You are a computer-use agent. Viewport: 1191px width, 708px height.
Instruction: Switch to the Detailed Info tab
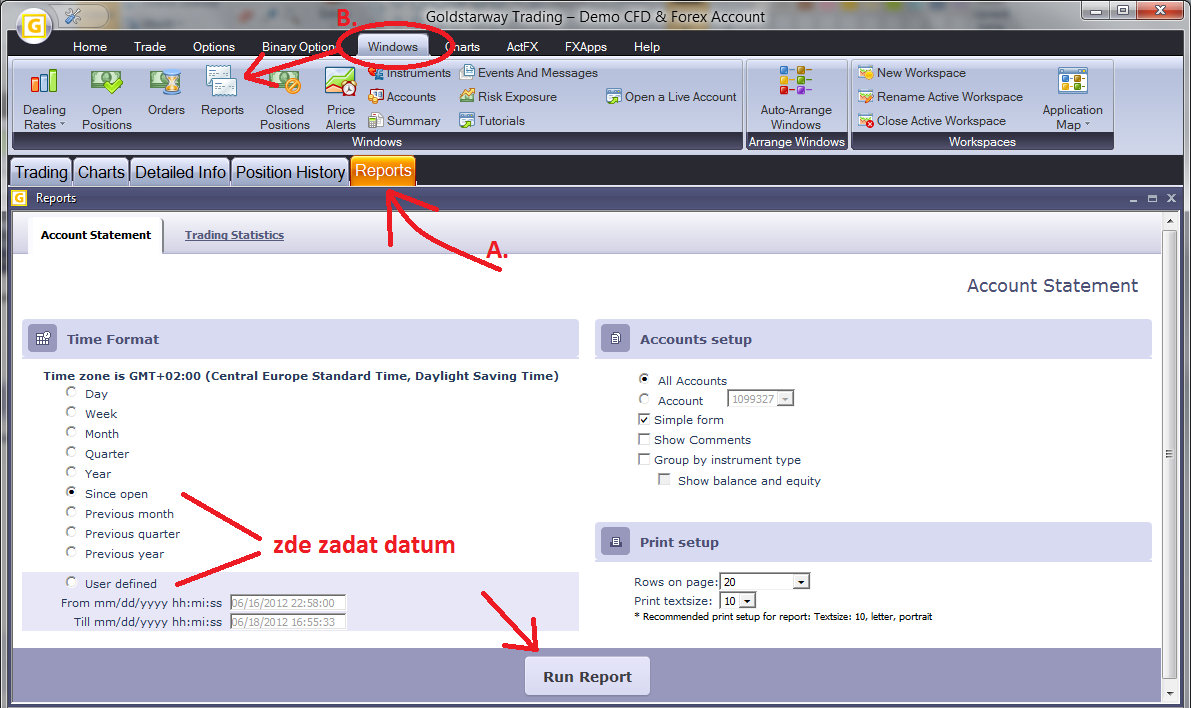click(180, 172)
